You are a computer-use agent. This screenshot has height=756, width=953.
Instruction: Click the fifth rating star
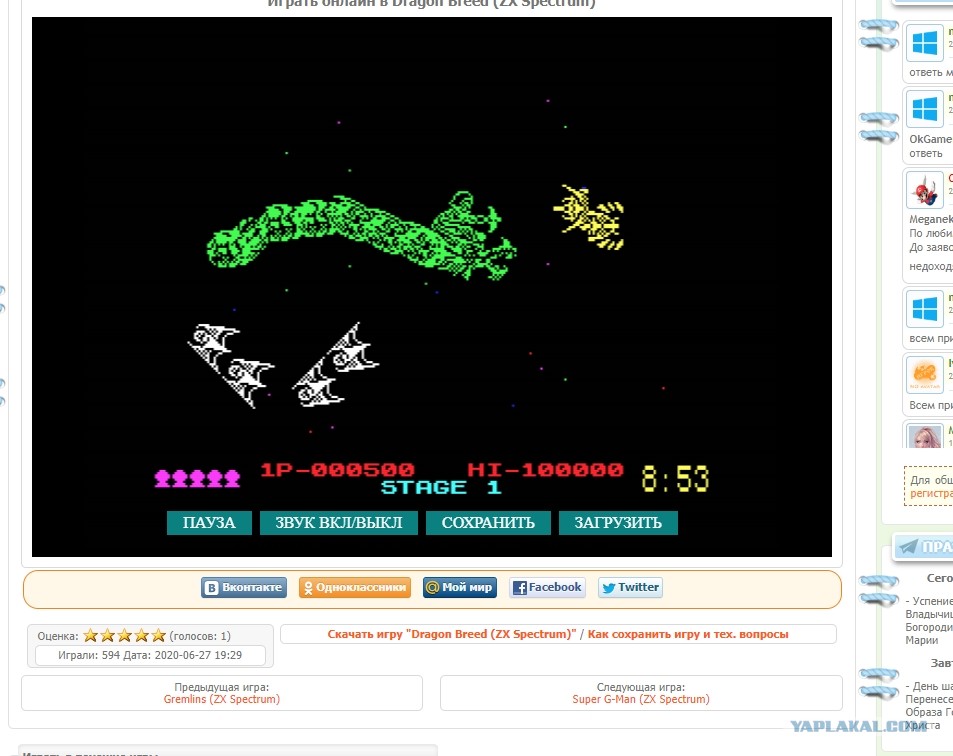pyautogui.click(x=159, y=636)
